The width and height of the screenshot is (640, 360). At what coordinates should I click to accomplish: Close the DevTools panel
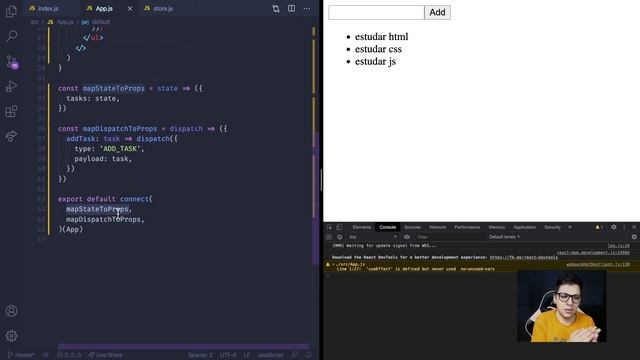pos(634,227)
